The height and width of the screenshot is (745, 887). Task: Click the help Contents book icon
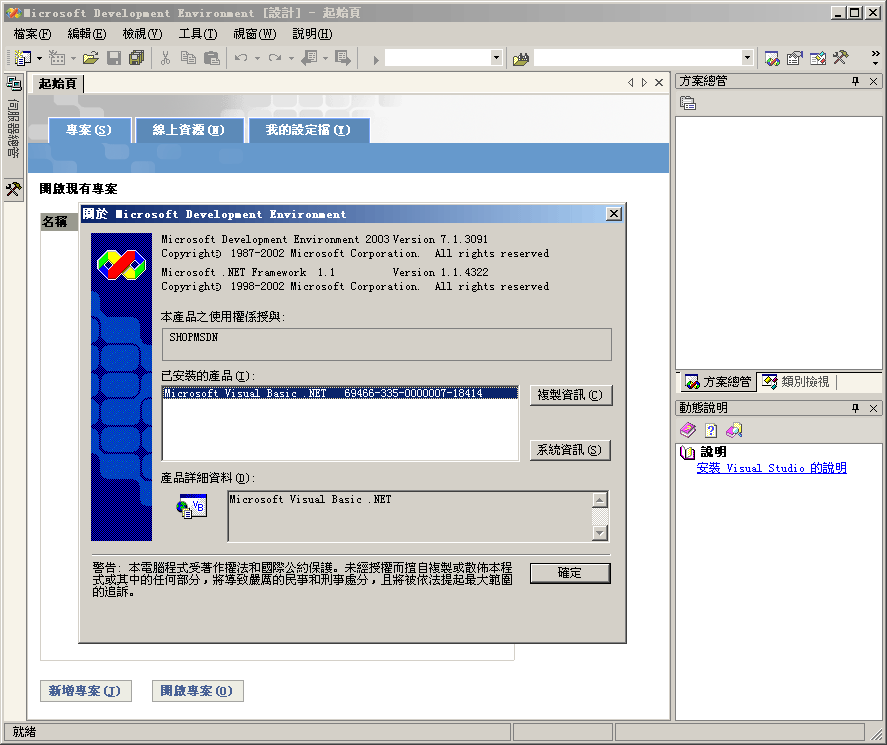[x=688, y=430]
